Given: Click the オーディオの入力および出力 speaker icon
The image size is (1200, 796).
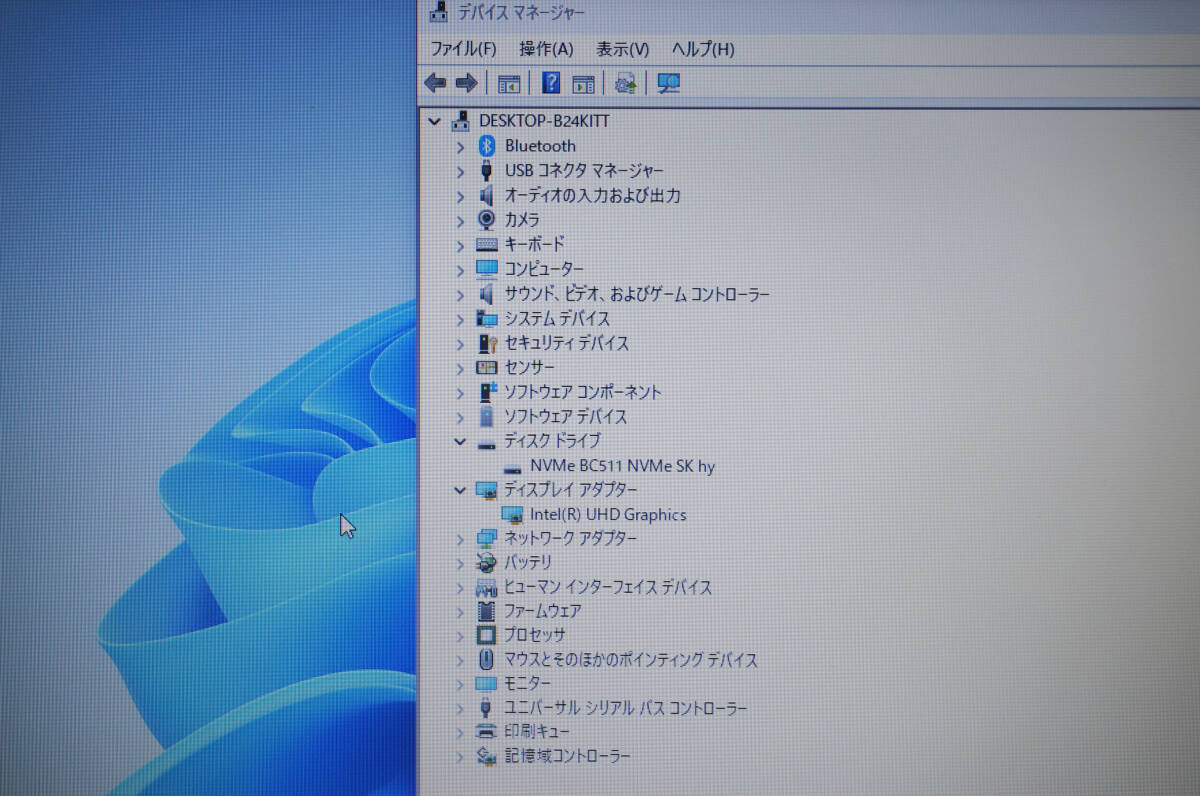Looking at the screenshot, I should tap(487, 196).
